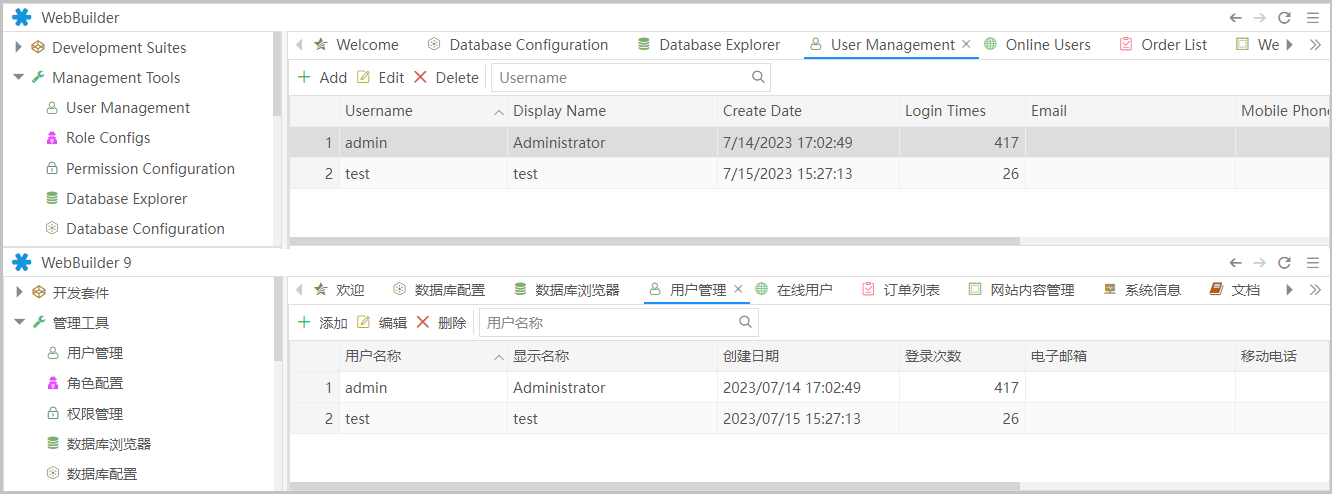Click the search magnifier in 用户名称 field
The width and height of the screenshot is (1332, 494).
click(745, 322)
